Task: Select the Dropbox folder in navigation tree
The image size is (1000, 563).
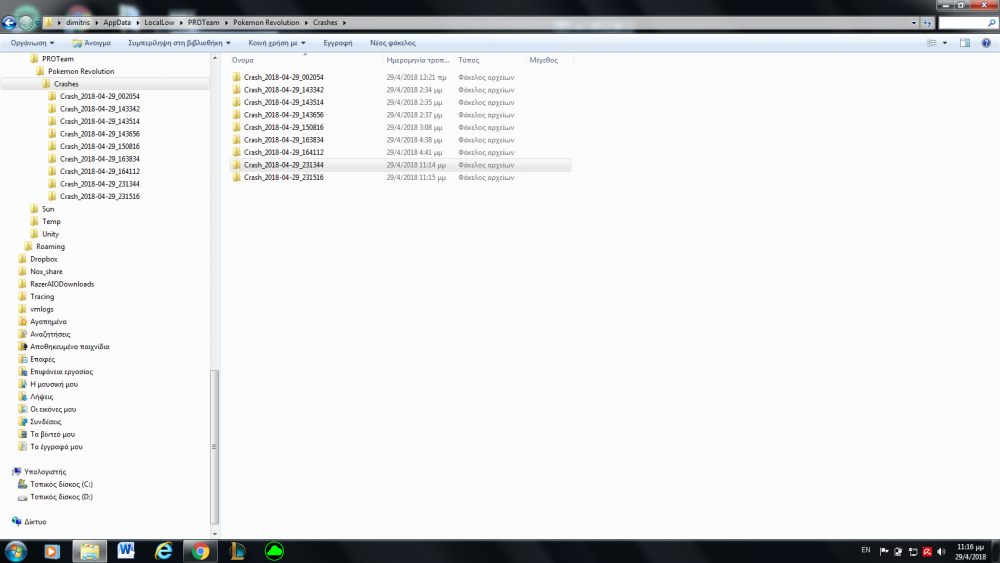Action: (x=44, y=259)
